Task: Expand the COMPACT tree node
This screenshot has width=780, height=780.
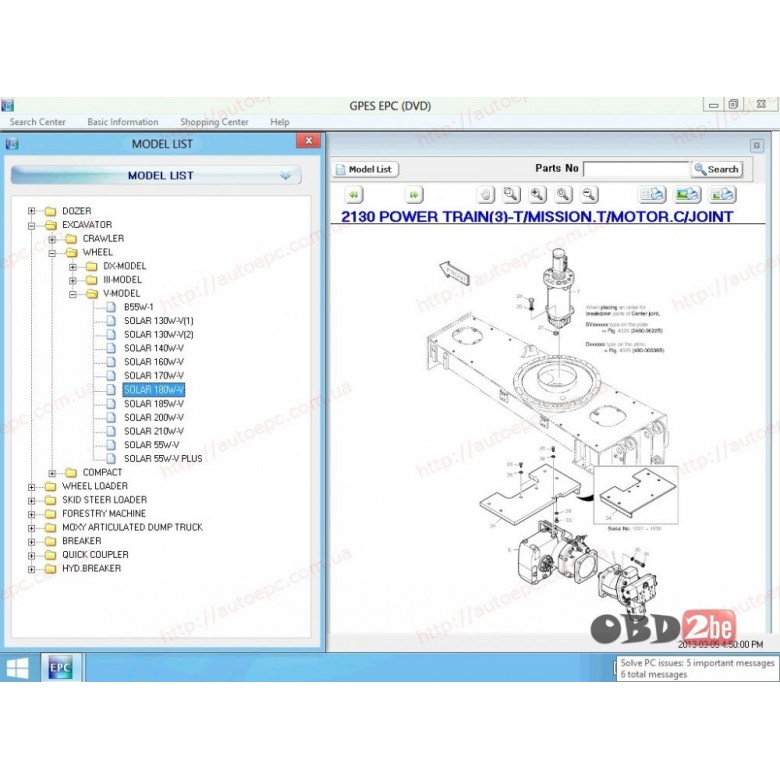Action: pyautogui.click(x=52, y=473)
